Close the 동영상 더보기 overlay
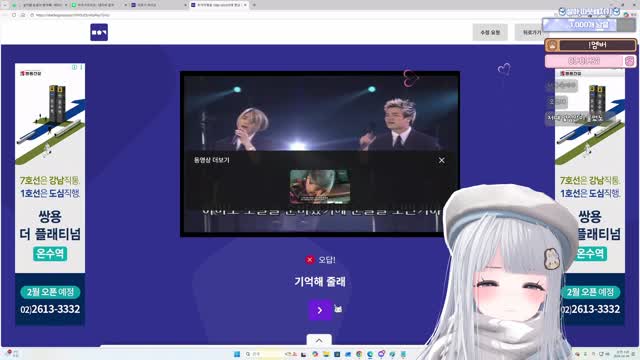640x360 pixels. point(442,160)
